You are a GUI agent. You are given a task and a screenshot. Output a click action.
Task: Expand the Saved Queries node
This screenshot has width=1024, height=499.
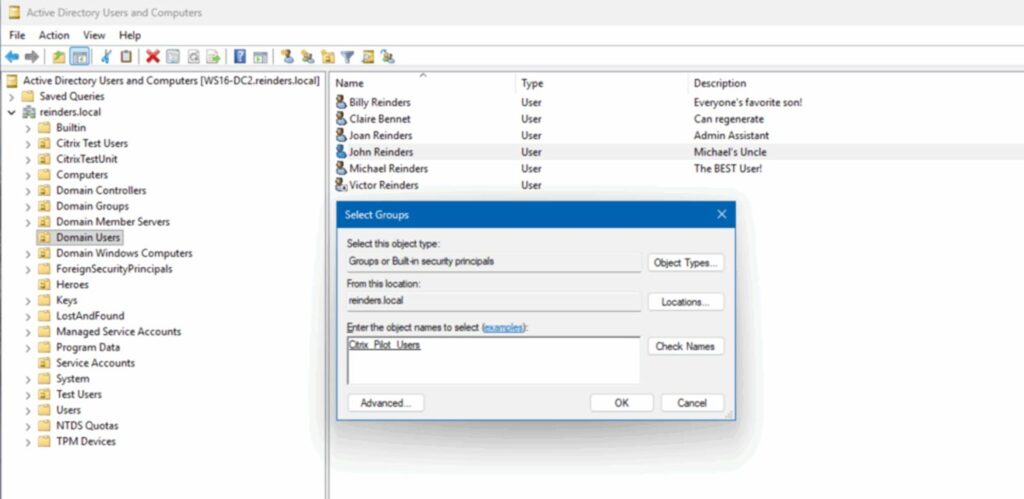coord(11,97)
